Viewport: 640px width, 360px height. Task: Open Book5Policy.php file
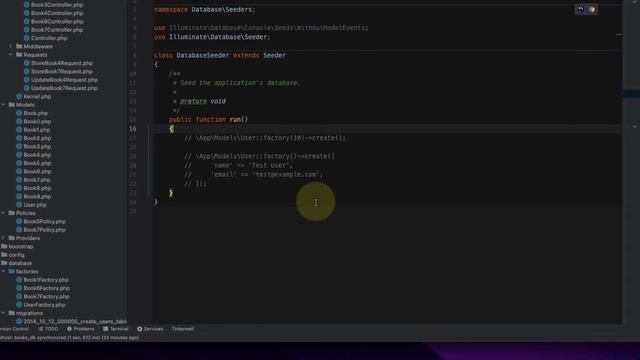tap(41, 221)
